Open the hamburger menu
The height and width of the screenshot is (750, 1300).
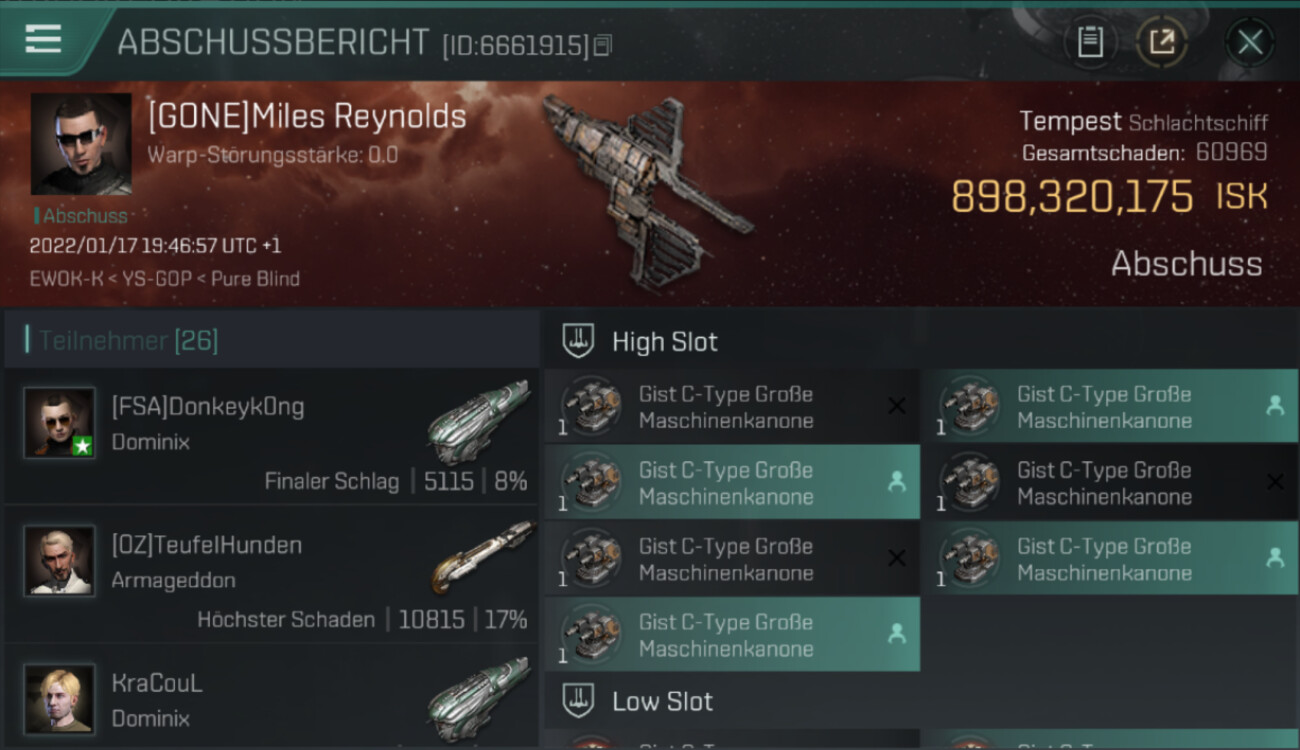pyautogui.click(x=43, y=39)
